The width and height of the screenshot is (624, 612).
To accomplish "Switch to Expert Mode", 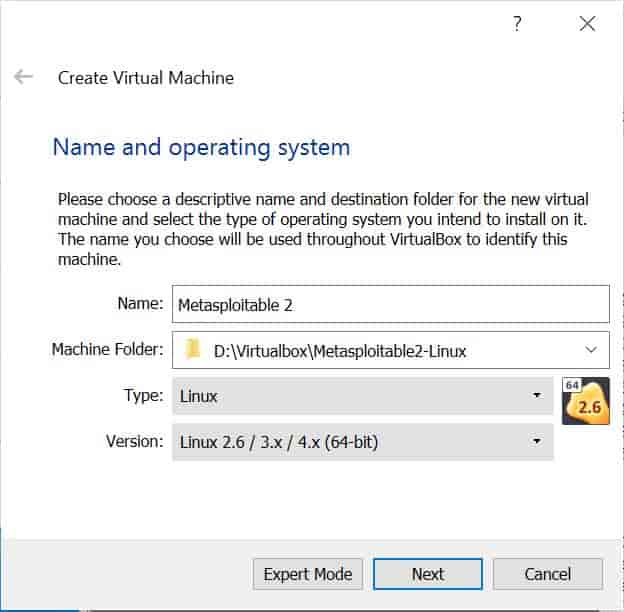I will pos(308,574).
